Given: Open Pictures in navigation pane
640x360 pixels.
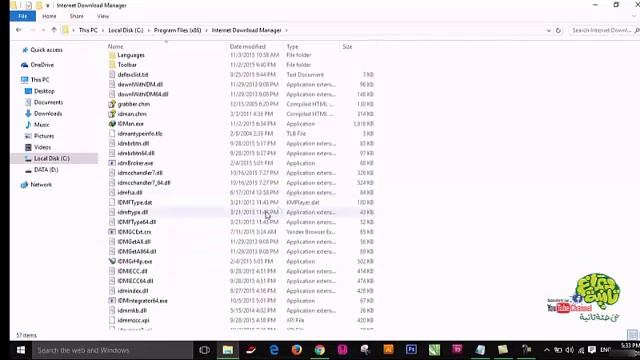Looking at the screenshot, I should coord(44,136).
